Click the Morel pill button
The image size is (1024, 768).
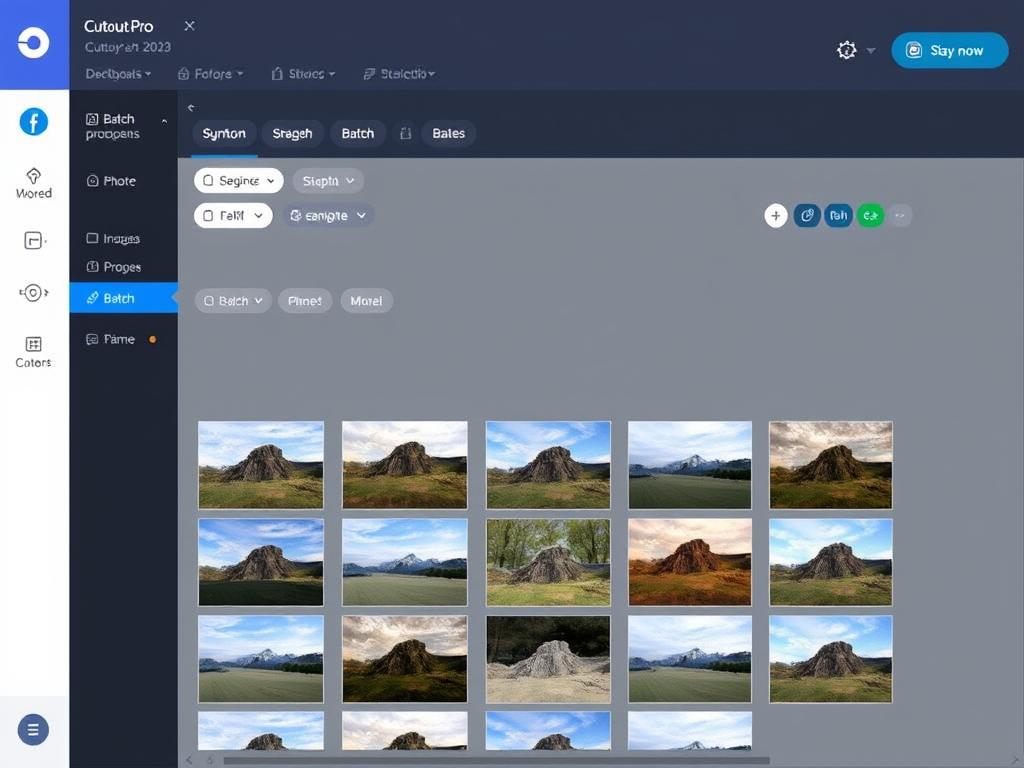[366, 301]
